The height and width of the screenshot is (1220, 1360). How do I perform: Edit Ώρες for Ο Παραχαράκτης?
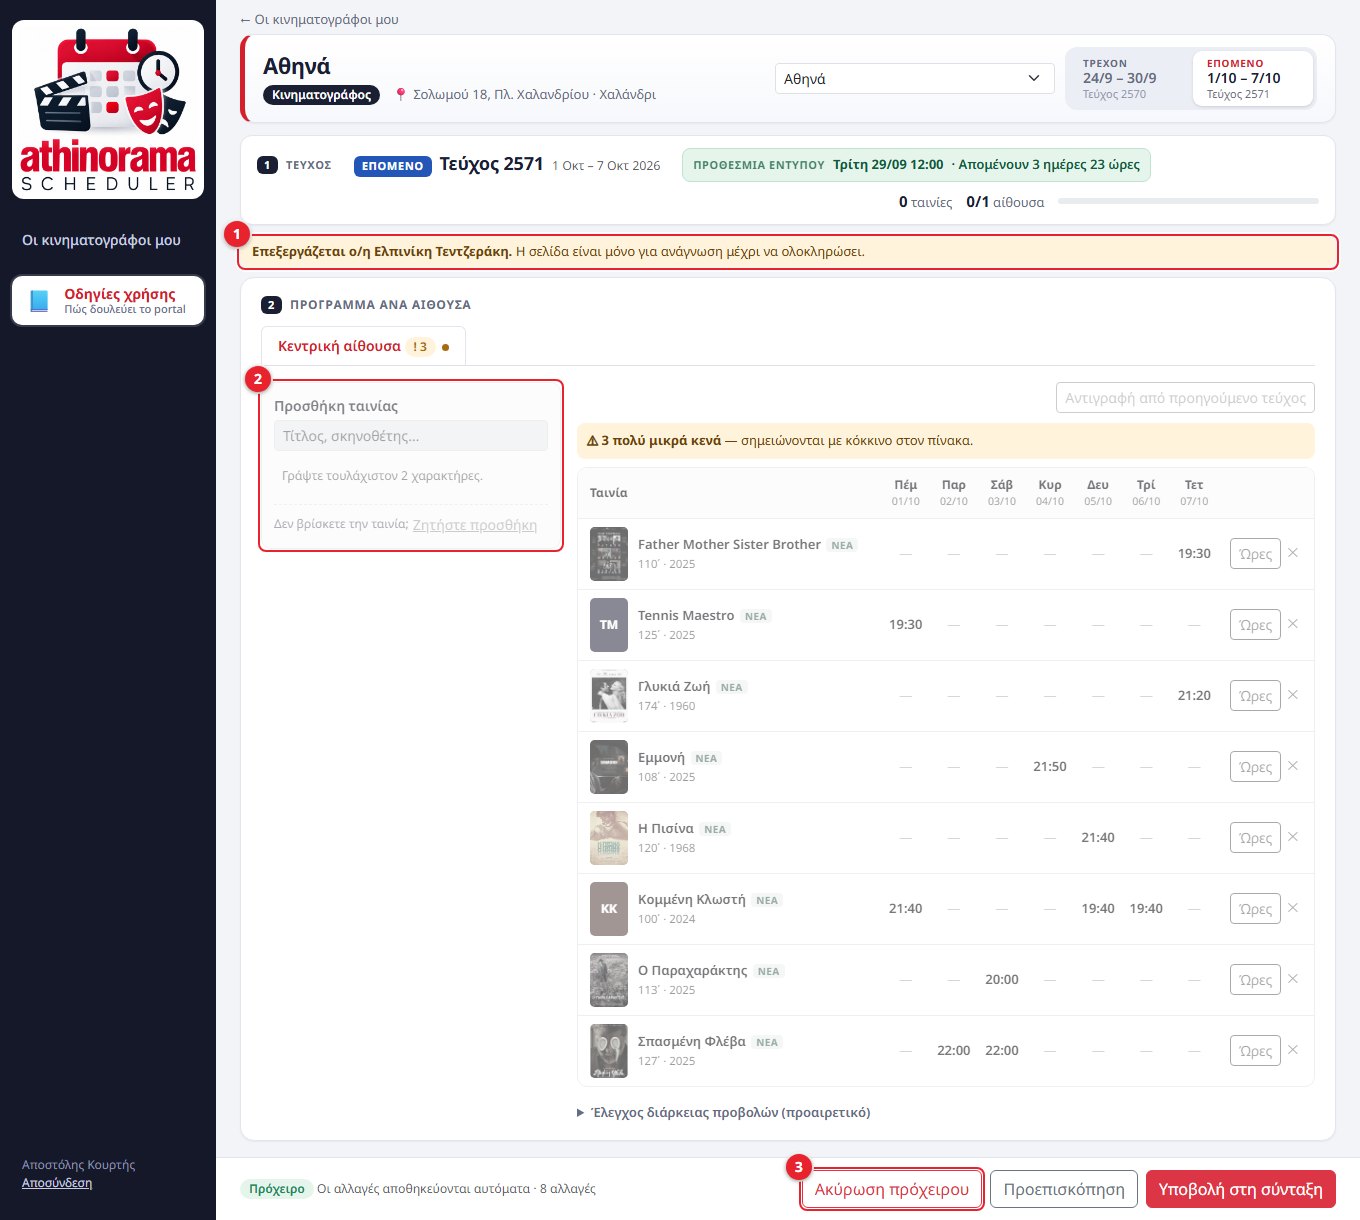pyautogui.click(x=1255, y=980)
